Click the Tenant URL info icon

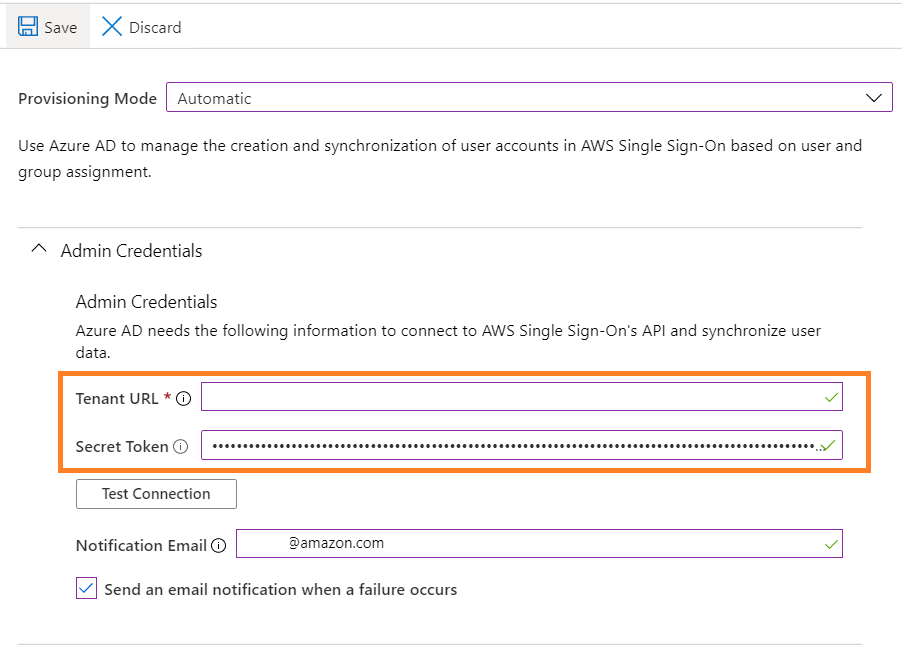click(x=183, y=398)
